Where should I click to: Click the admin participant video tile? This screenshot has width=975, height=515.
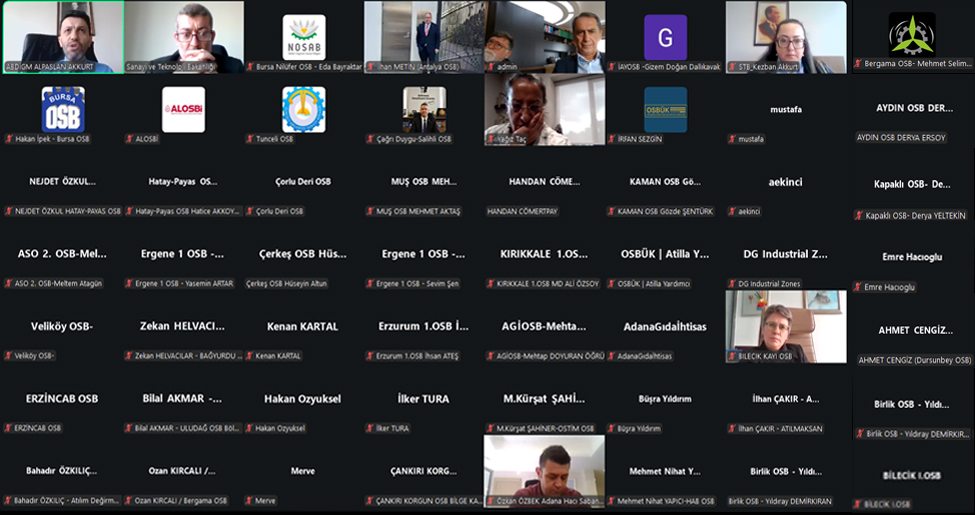[544, 37]
